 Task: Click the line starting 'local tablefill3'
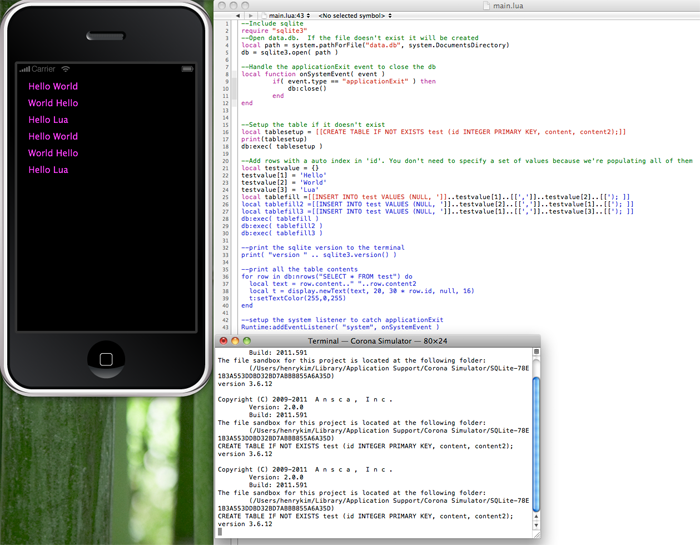coord(438,212)
